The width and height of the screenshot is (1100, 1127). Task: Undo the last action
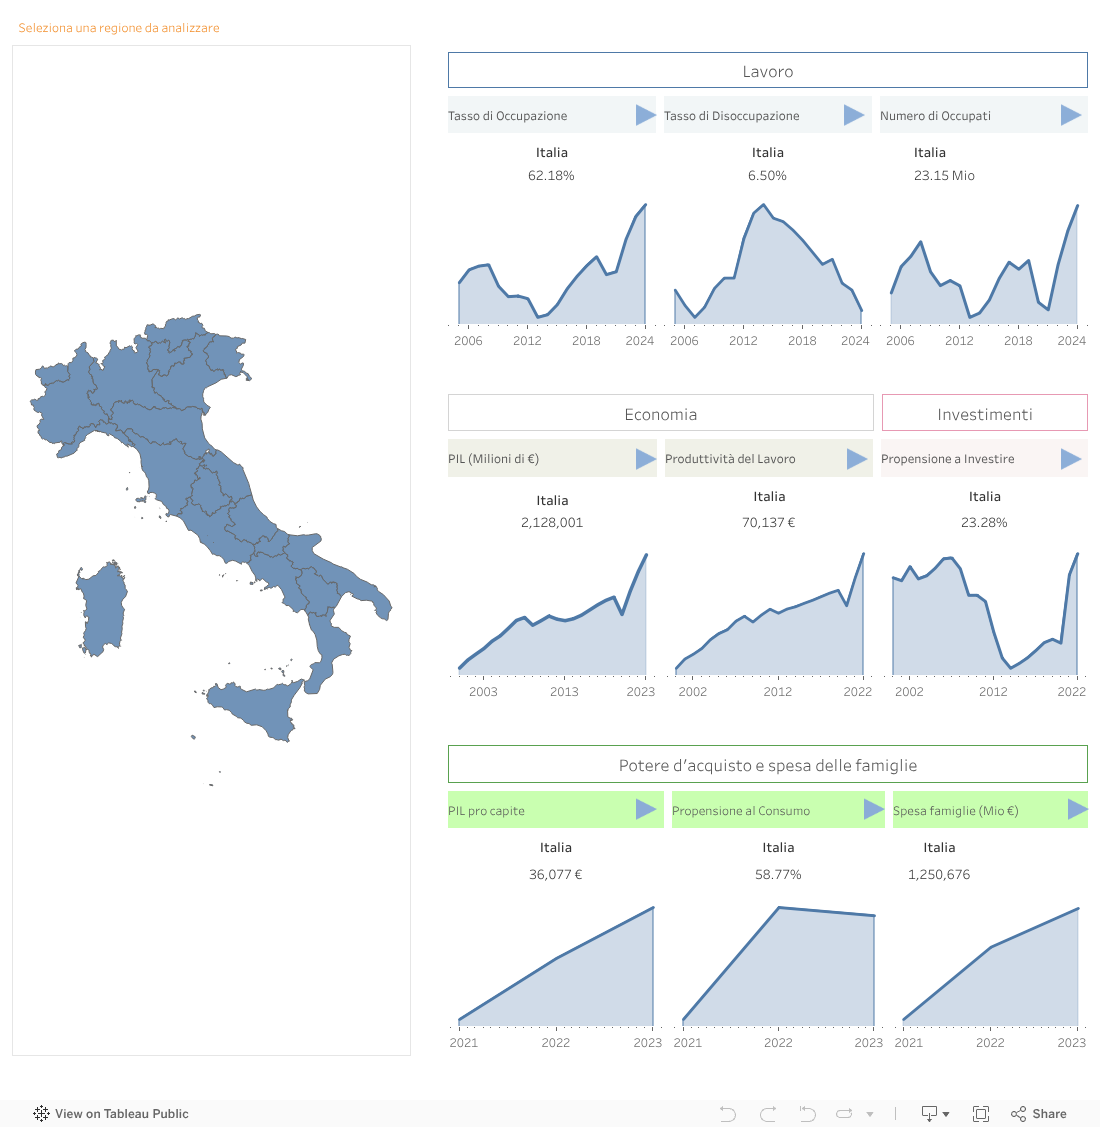728,1113
